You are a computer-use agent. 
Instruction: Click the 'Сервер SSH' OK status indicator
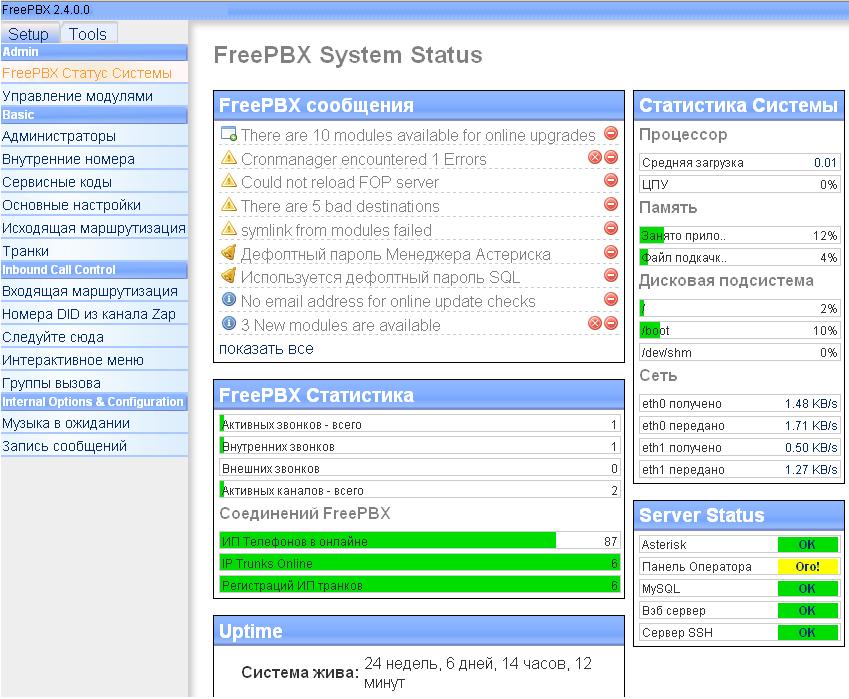point(807,632)
